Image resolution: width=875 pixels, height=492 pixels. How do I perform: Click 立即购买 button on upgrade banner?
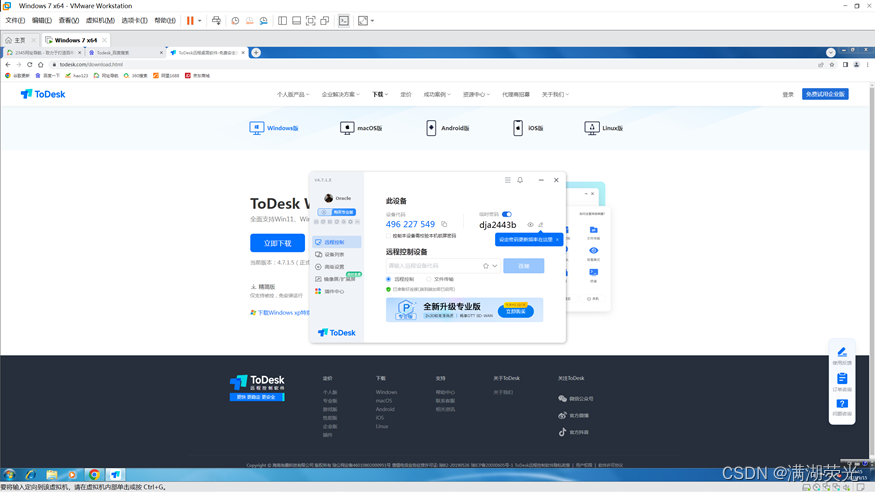pyautogui.click(x=516, y=311)
